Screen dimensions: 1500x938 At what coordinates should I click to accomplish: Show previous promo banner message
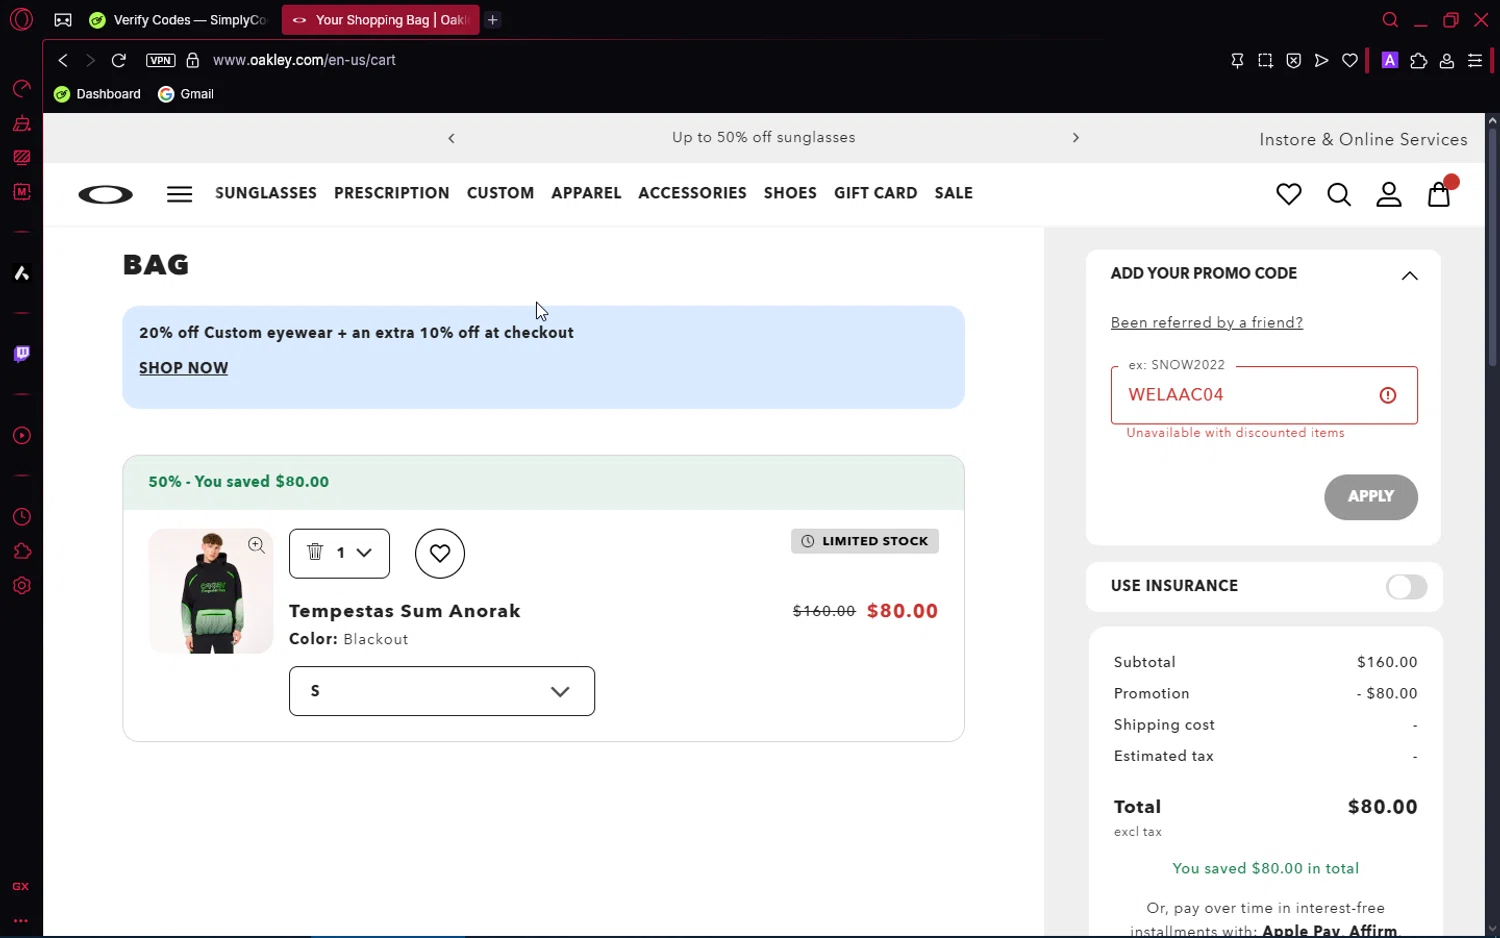point(451,138)
